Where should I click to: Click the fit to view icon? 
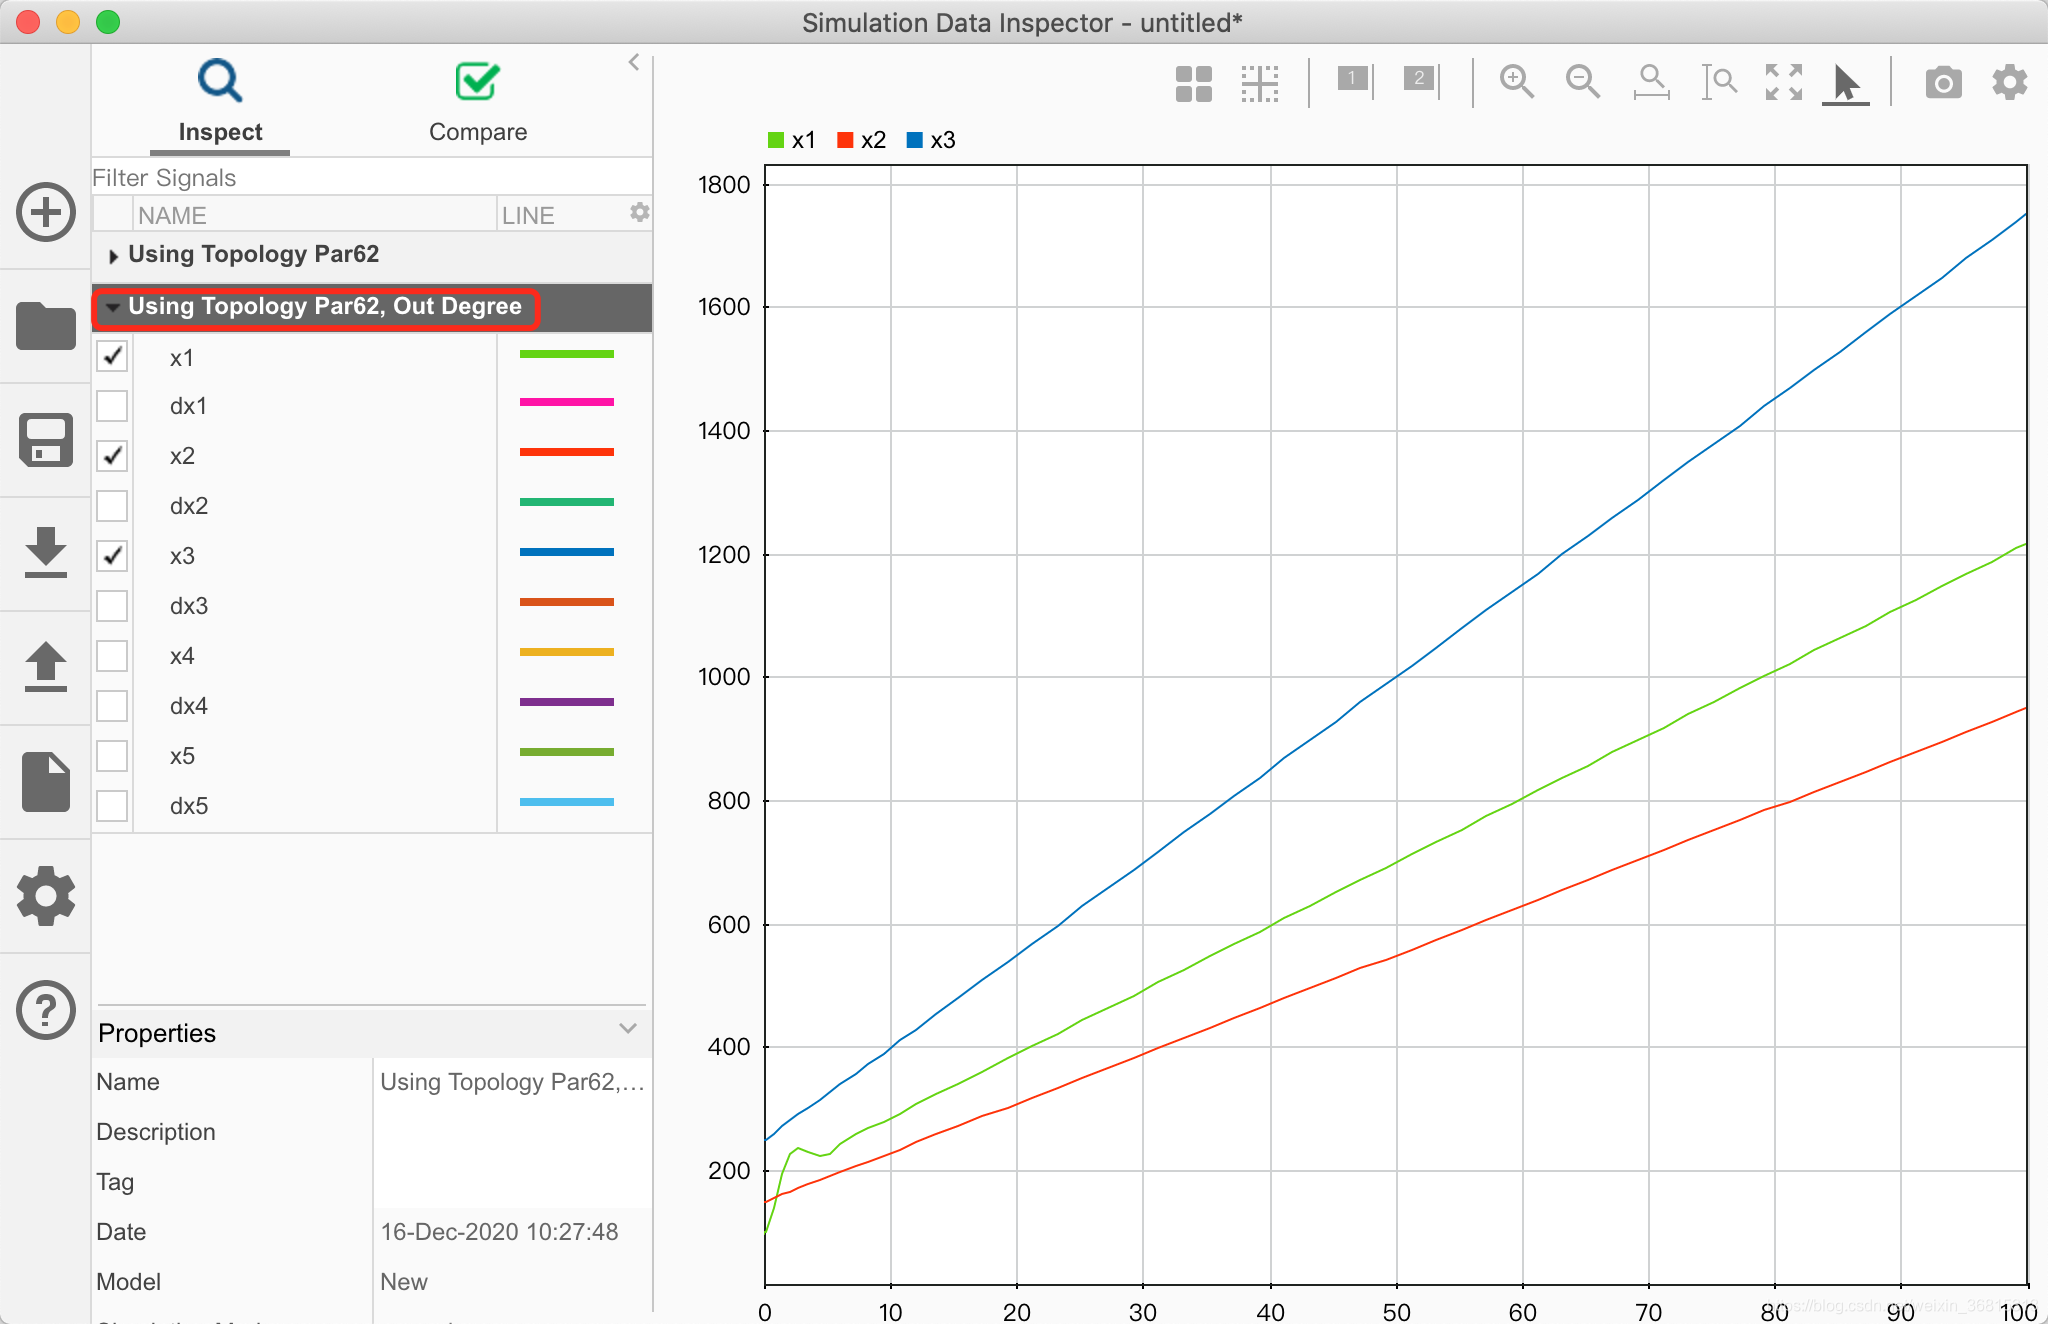[1783, 82]
